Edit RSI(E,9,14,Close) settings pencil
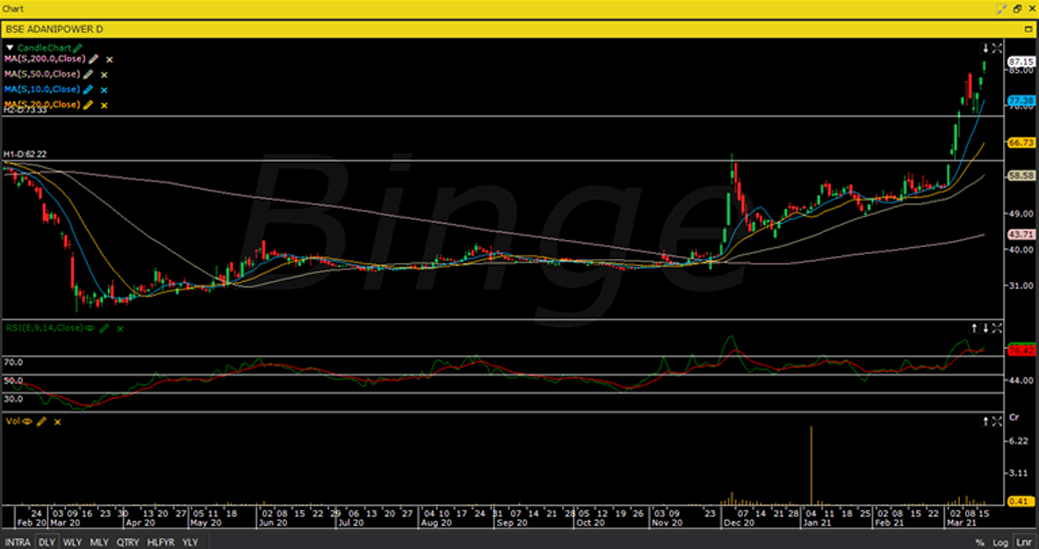This screenshot has width=1039, height=549. (x=104, y=328)
